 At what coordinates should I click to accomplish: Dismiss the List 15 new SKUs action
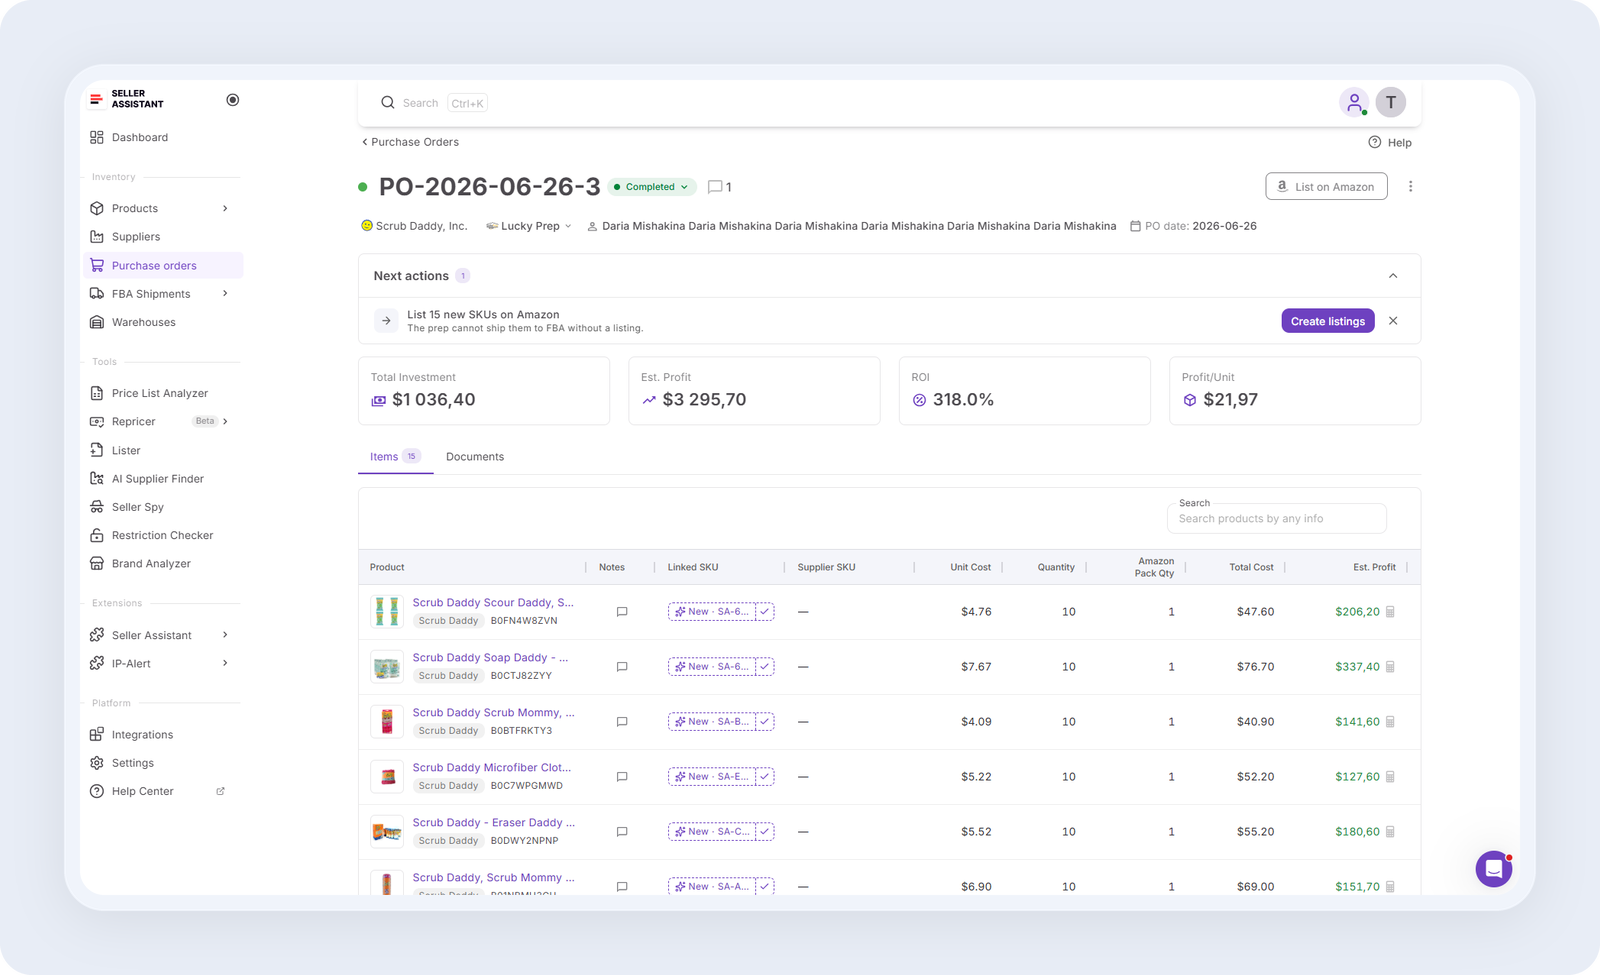1393,321
